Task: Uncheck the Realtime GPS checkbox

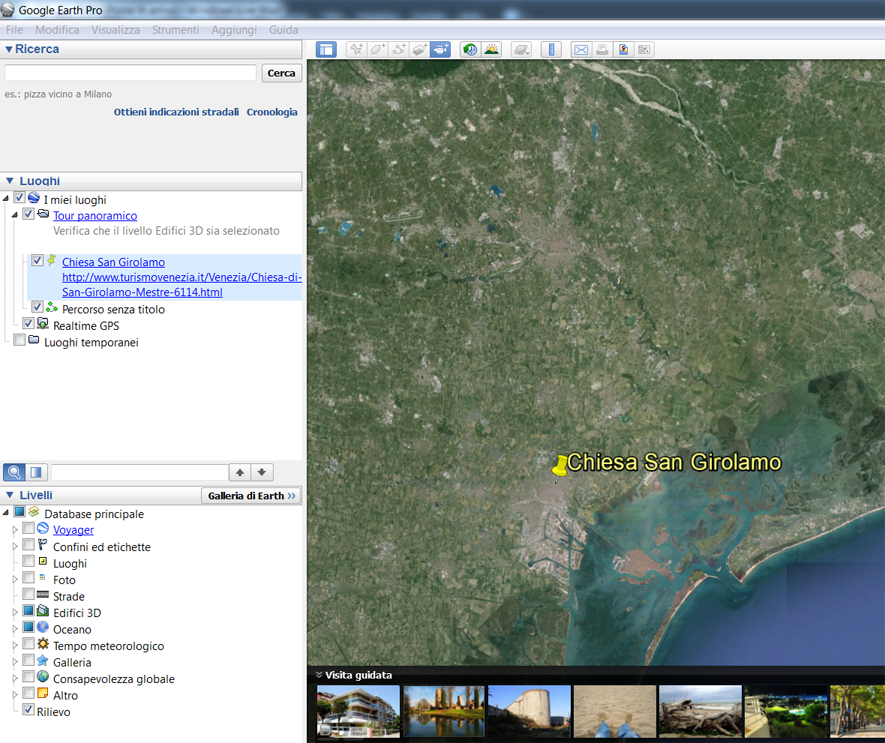Action: pyautogui.click(x=29, y=324)
